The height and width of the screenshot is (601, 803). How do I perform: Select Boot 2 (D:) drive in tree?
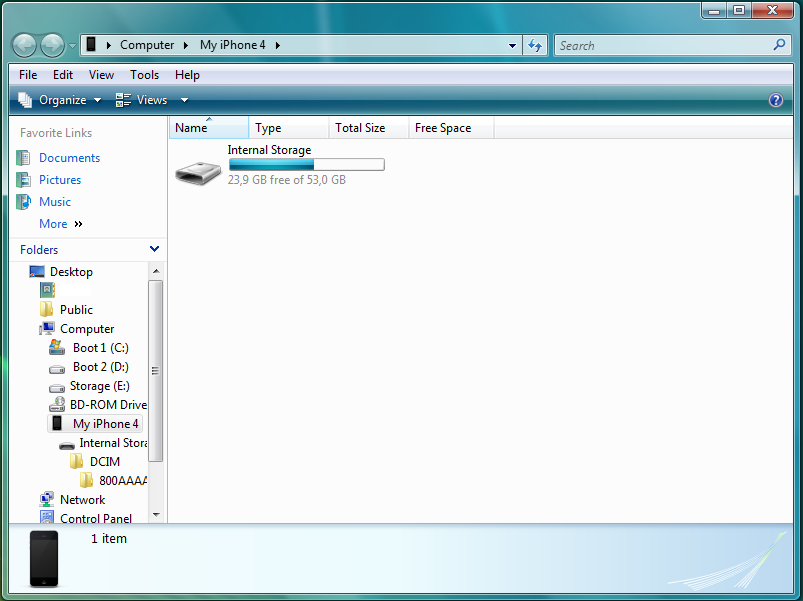pyautogui.click(x=101, y=367)
